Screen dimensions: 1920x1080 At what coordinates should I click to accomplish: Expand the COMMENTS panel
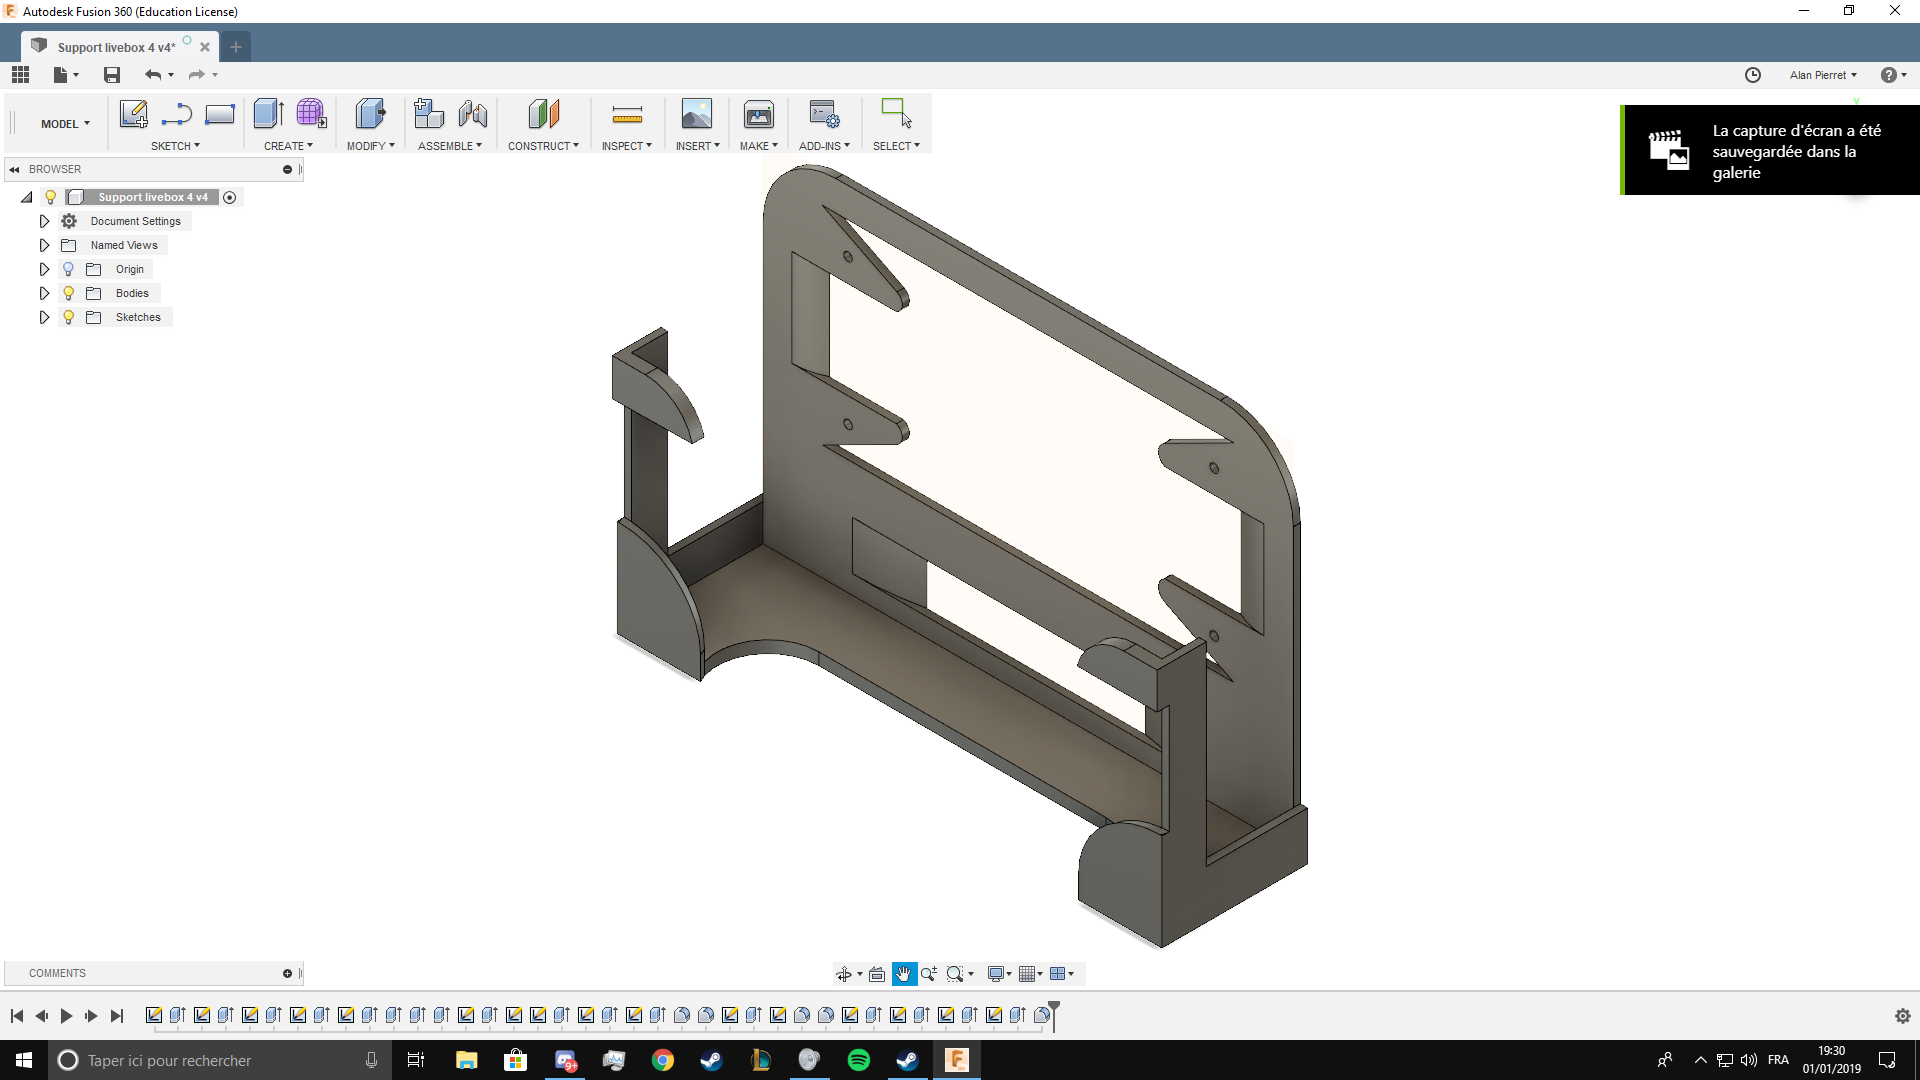click(x=287, y=974)
